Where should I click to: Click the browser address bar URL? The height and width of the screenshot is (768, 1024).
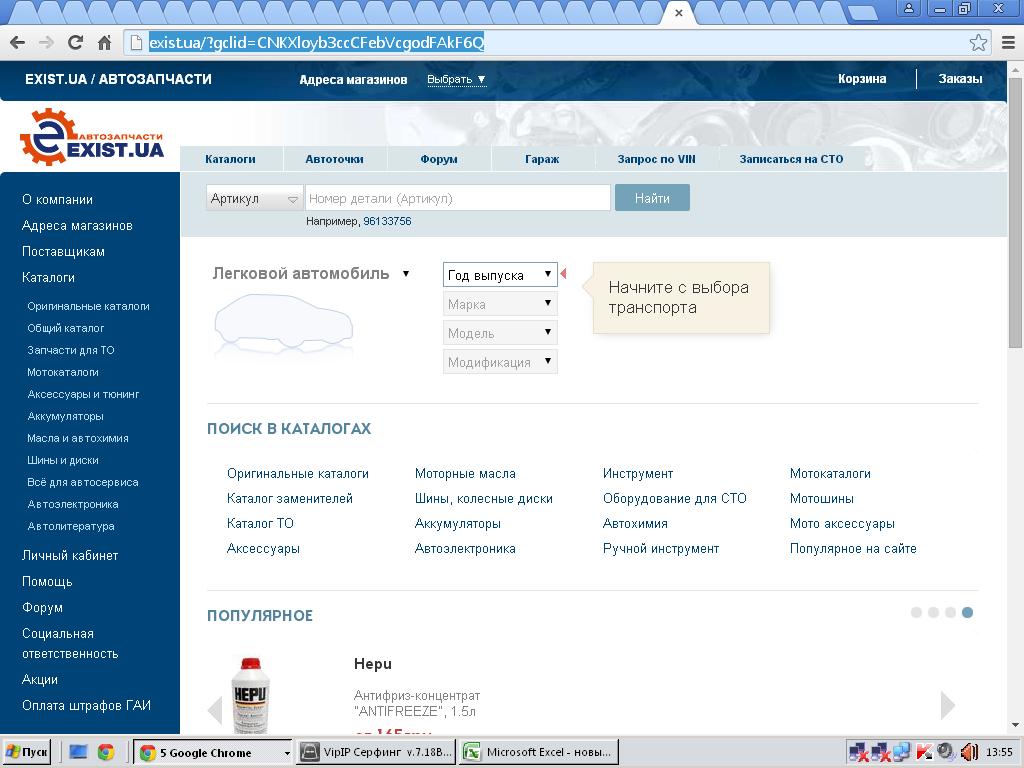317,43
